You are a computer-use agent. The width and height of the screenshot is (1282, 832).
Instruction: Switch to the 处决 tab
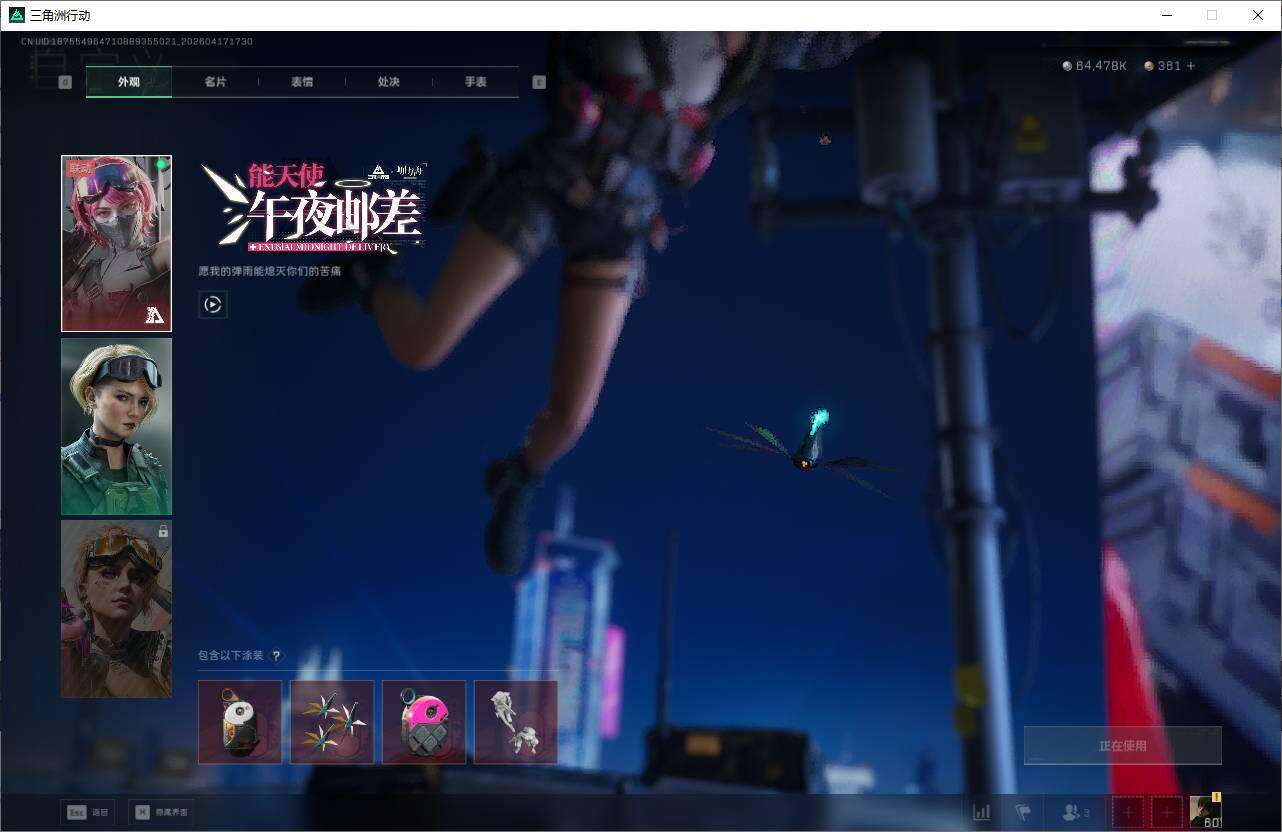tap(389, 82)
